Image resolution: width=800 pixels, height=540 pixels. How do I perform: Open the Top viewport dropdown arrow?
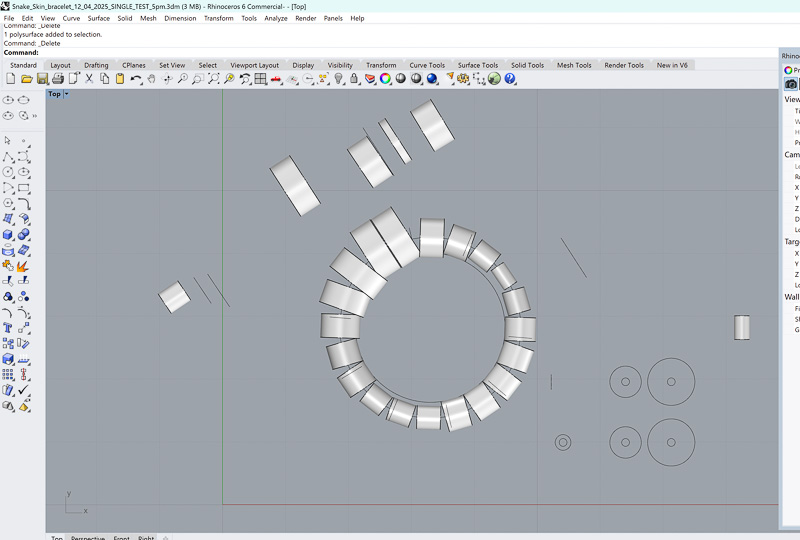pos(67,94)
